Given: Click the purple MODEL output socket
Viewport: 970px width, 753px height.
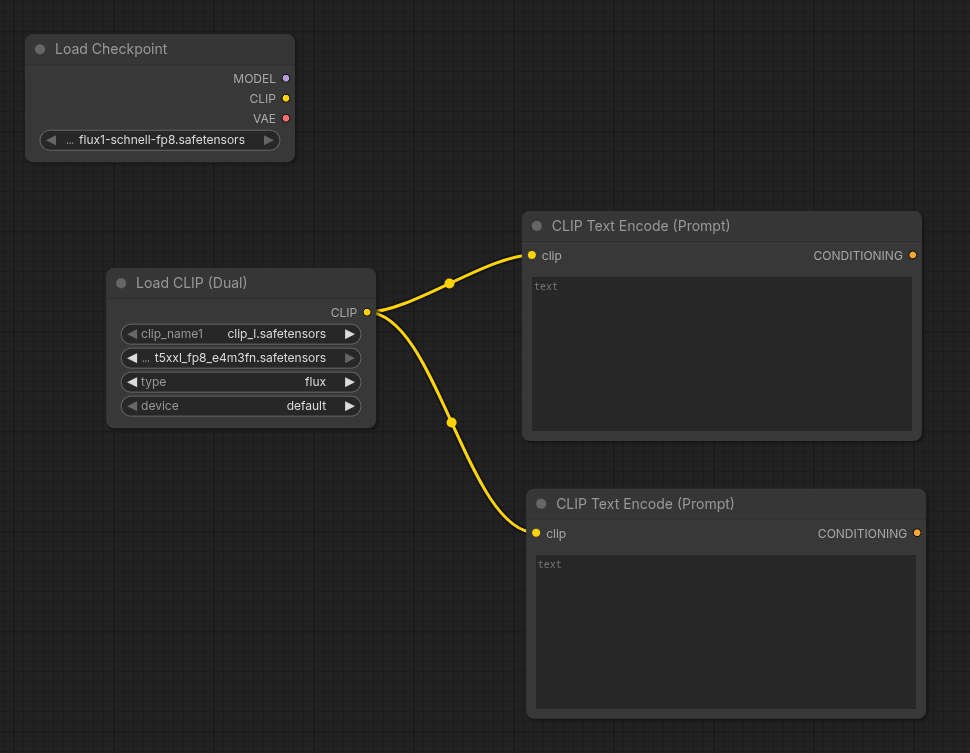Looking at the screenshot, I should tap(286, 79).
